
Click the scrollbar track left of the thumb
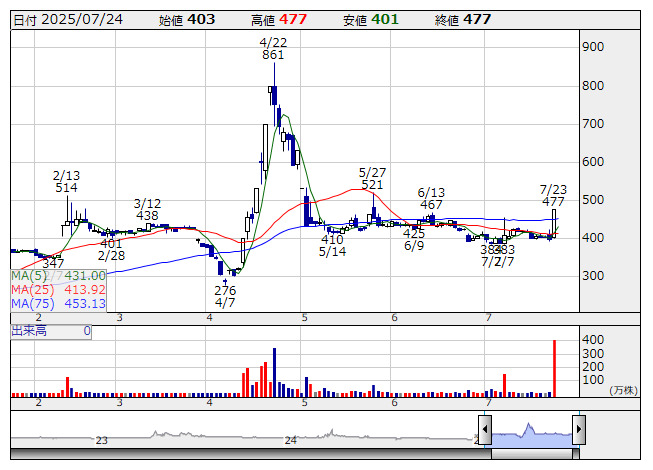pyautogui.click(x=251, y=454)
